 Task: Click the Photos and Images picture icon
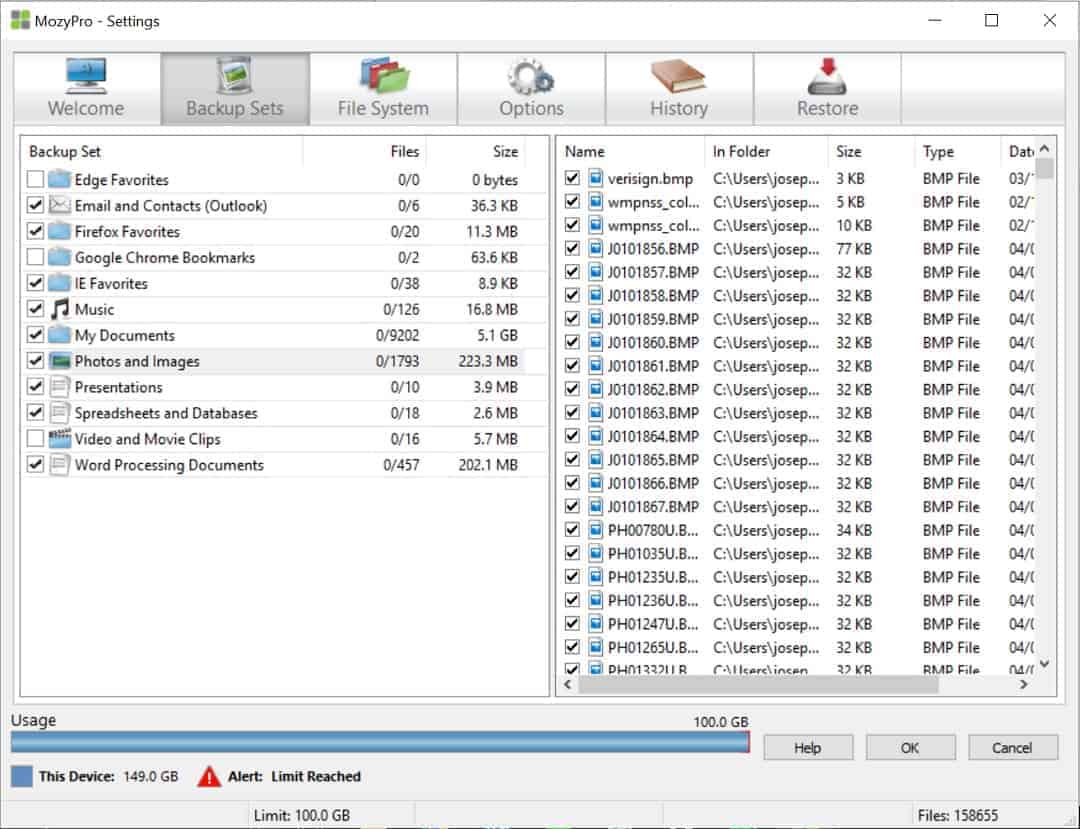click(60, 361)
